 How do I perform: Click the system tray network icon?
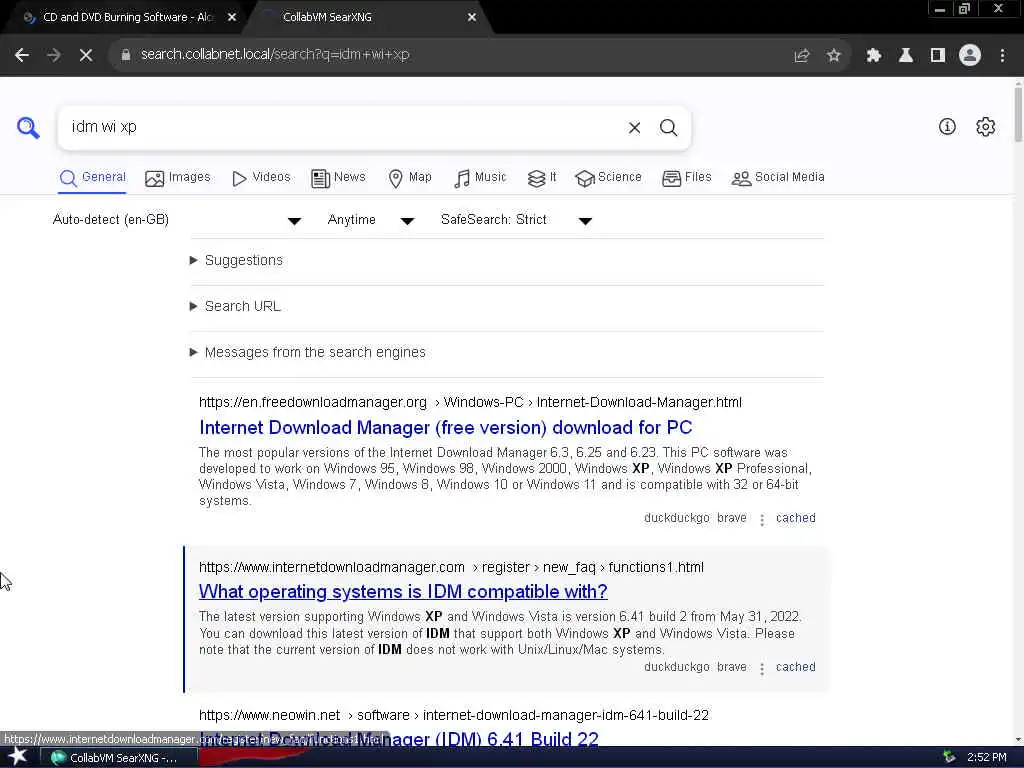(x=949, y=758)
